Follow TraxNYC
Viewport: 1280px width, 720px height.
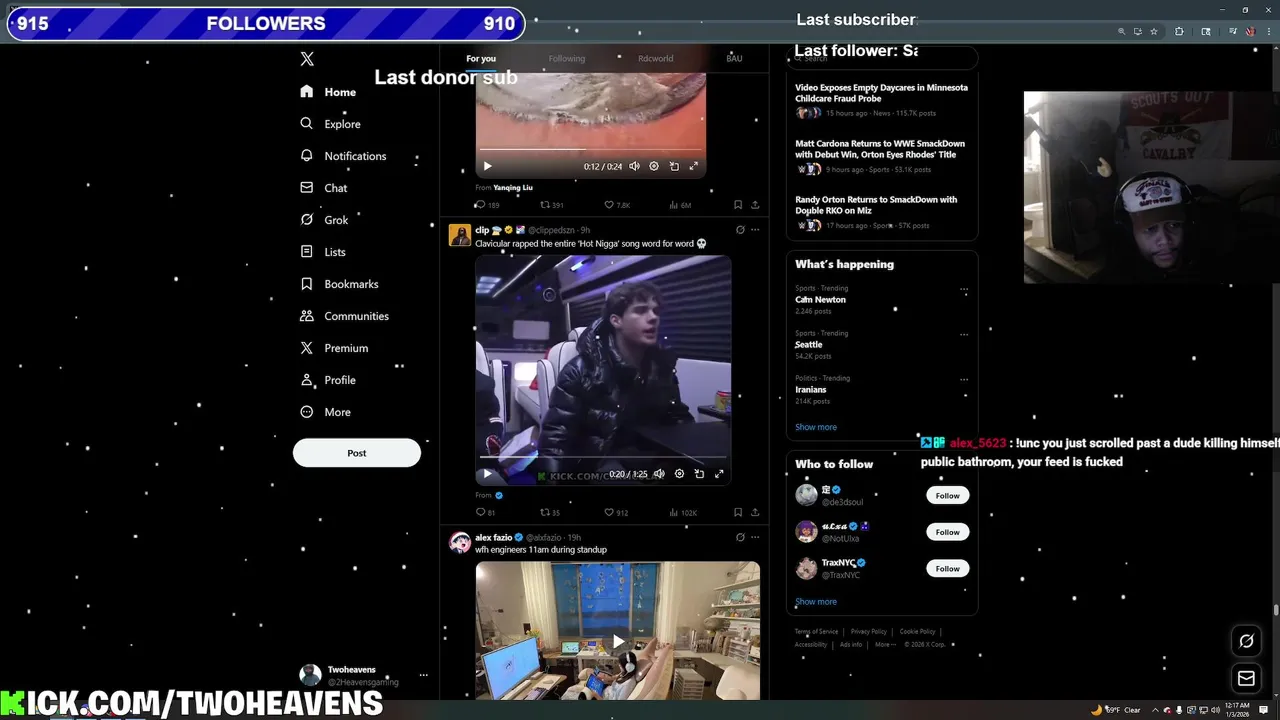coord(947,568)
